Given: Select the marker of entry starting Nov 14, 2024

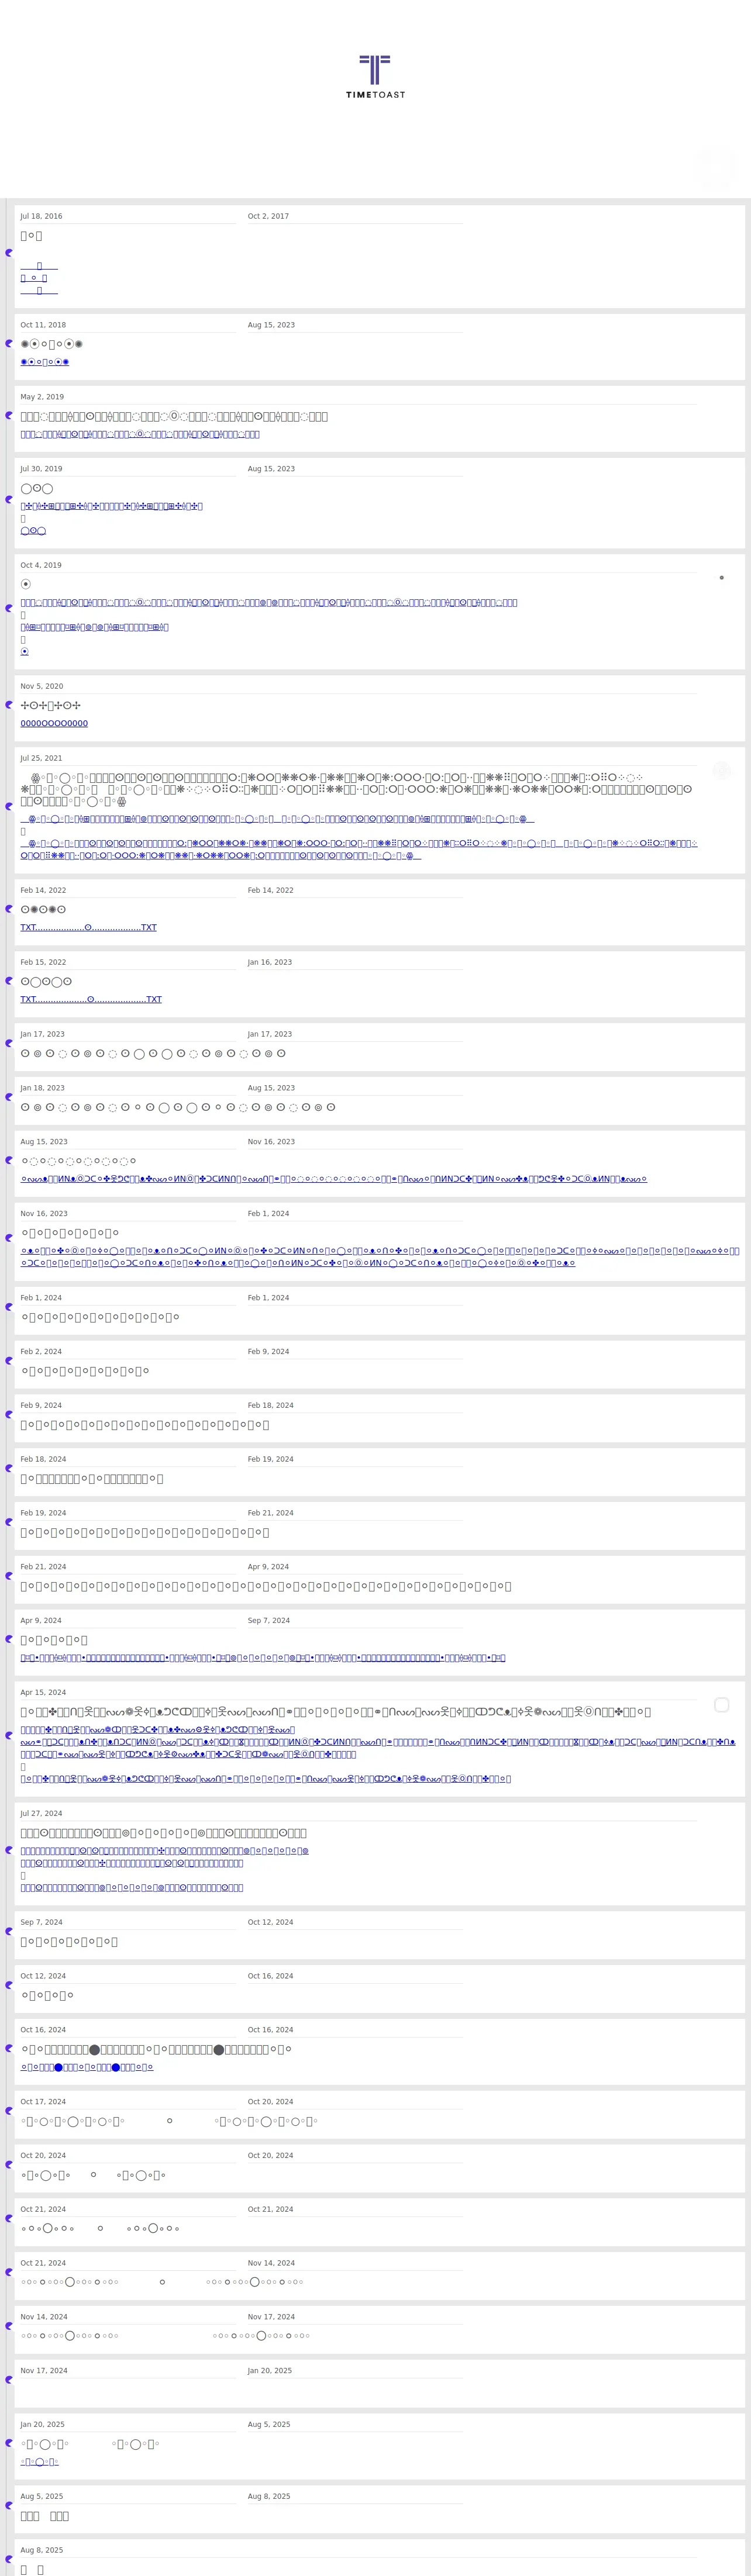Looking at the screenshot, I should pos(9,2327).
